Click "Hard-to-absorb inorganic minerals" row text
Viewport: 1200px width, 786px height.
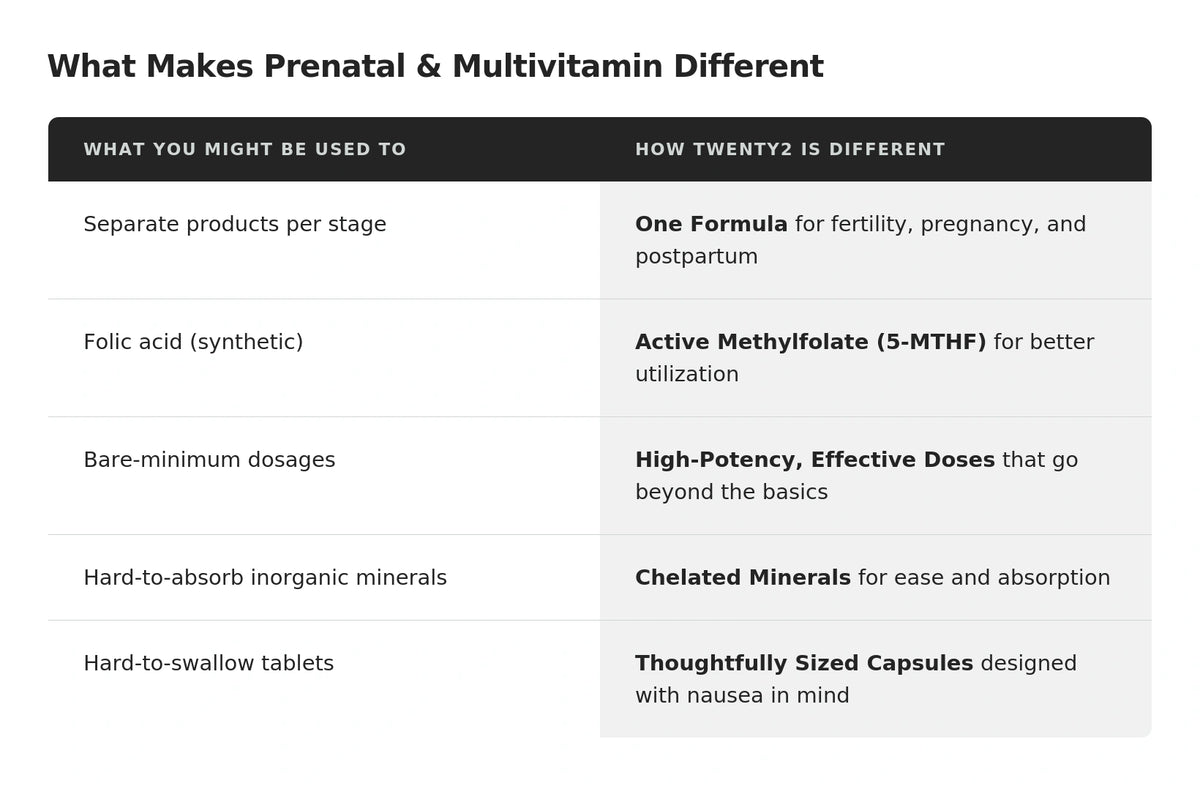(x=265, y=578)
